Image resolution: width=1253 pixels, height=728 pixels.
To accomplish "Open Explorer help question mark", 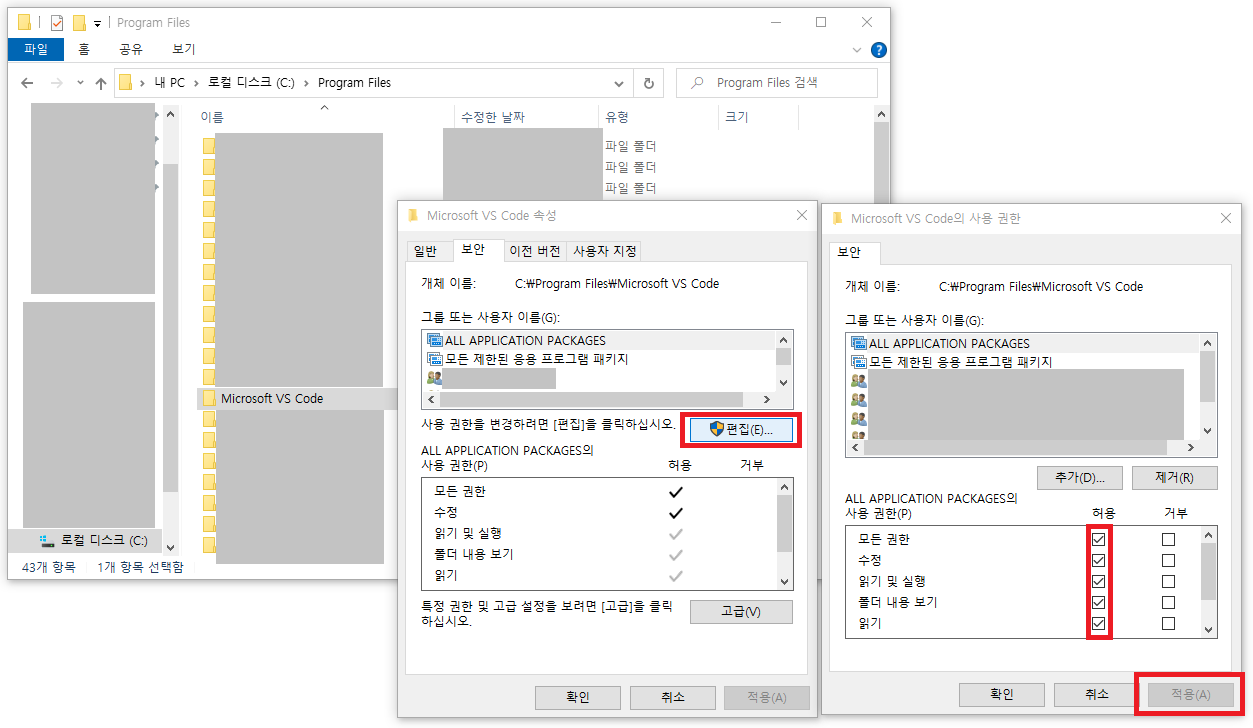I will coord(878,49).
